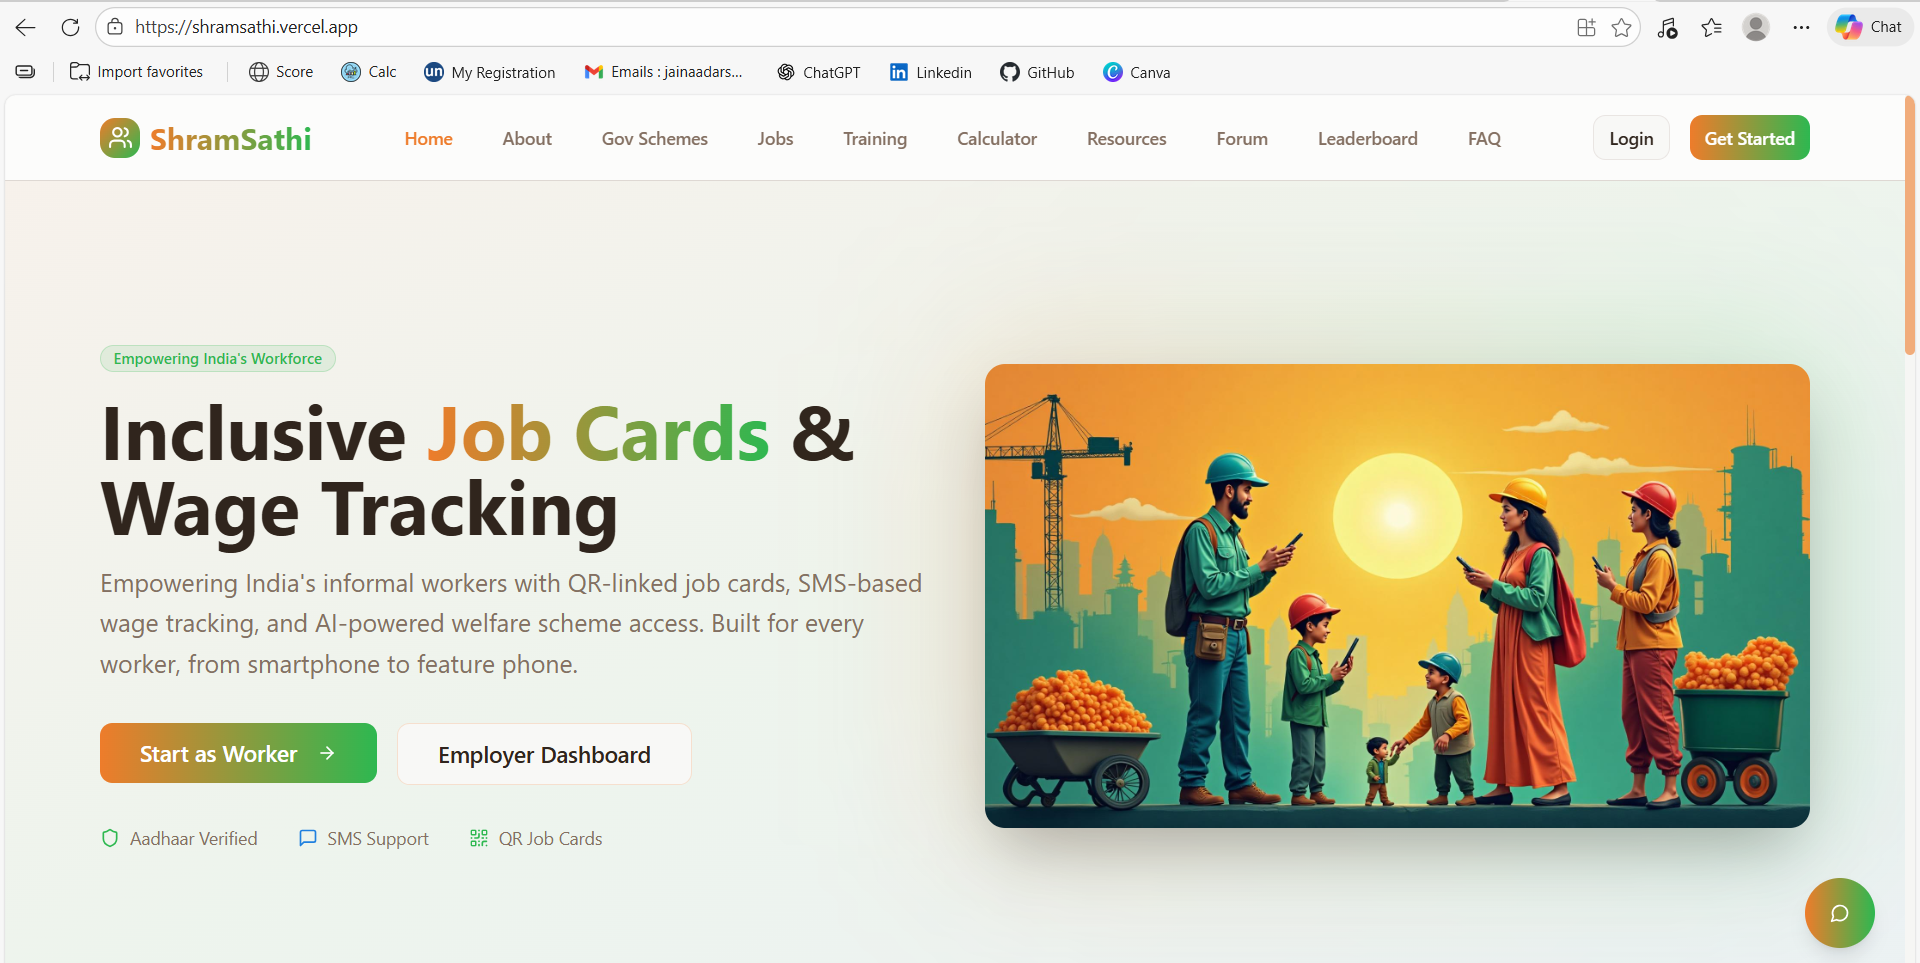Open browser settings three-dots menu
1920x963 pixels.
(x=1801, y=27)
